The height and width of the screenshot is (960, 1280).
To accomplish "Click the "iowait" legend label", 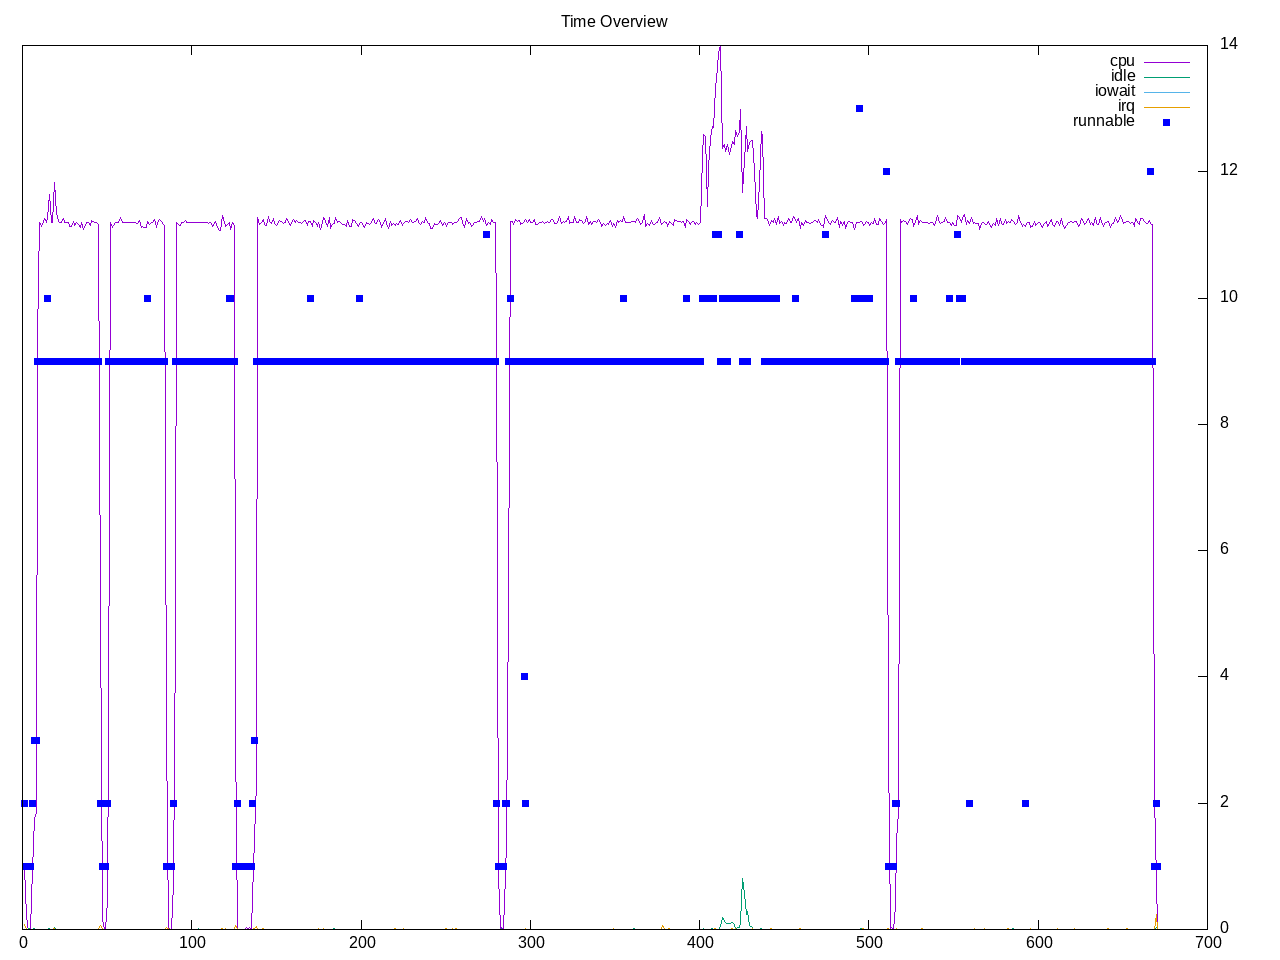I will click(1115, 91).
